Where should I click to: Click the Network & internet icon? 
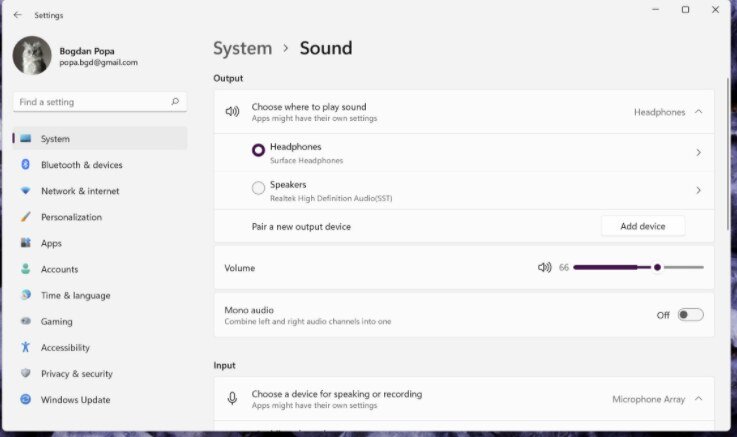[26, 191]
